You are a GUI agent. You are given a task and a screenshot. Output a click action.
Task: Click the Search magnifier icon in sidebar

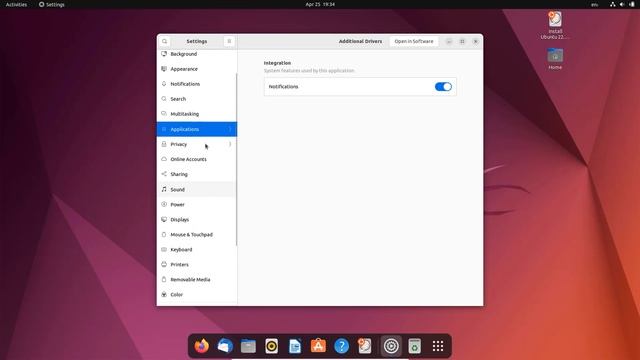tap(164, 99)
